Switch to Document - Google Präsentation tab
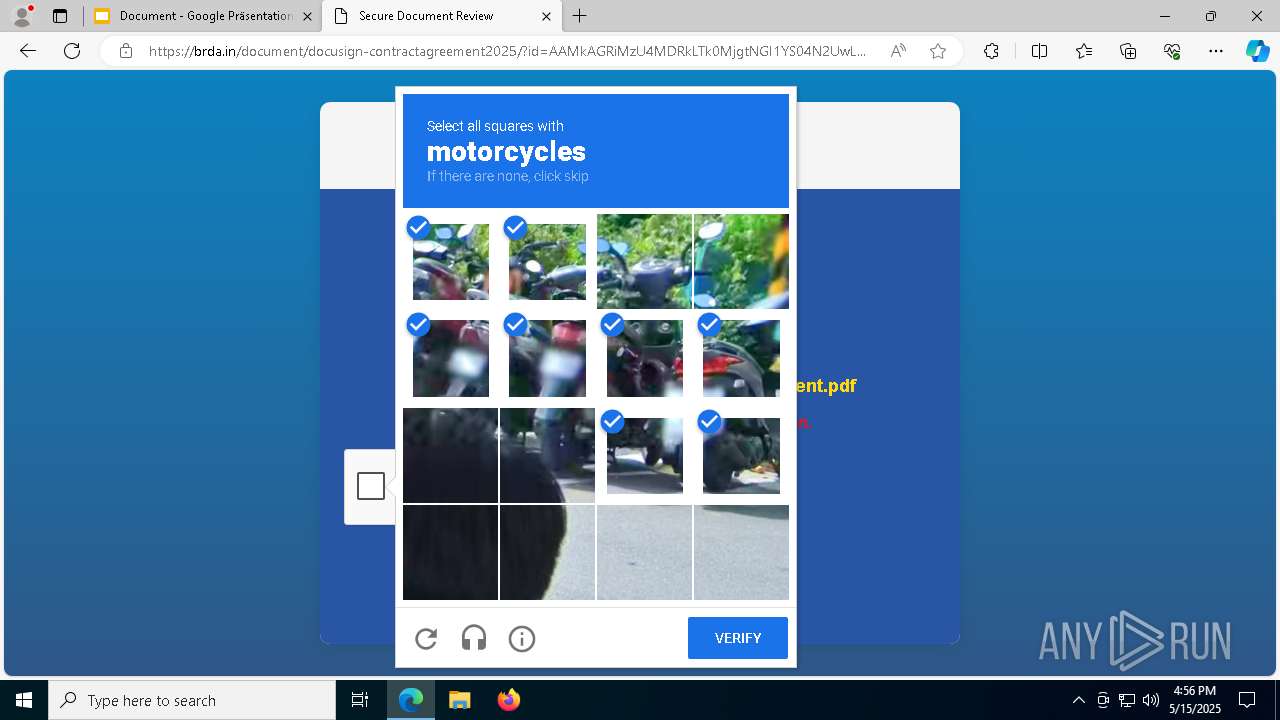Viewport: 1280px width, 720px height. [x=203, y=16]
